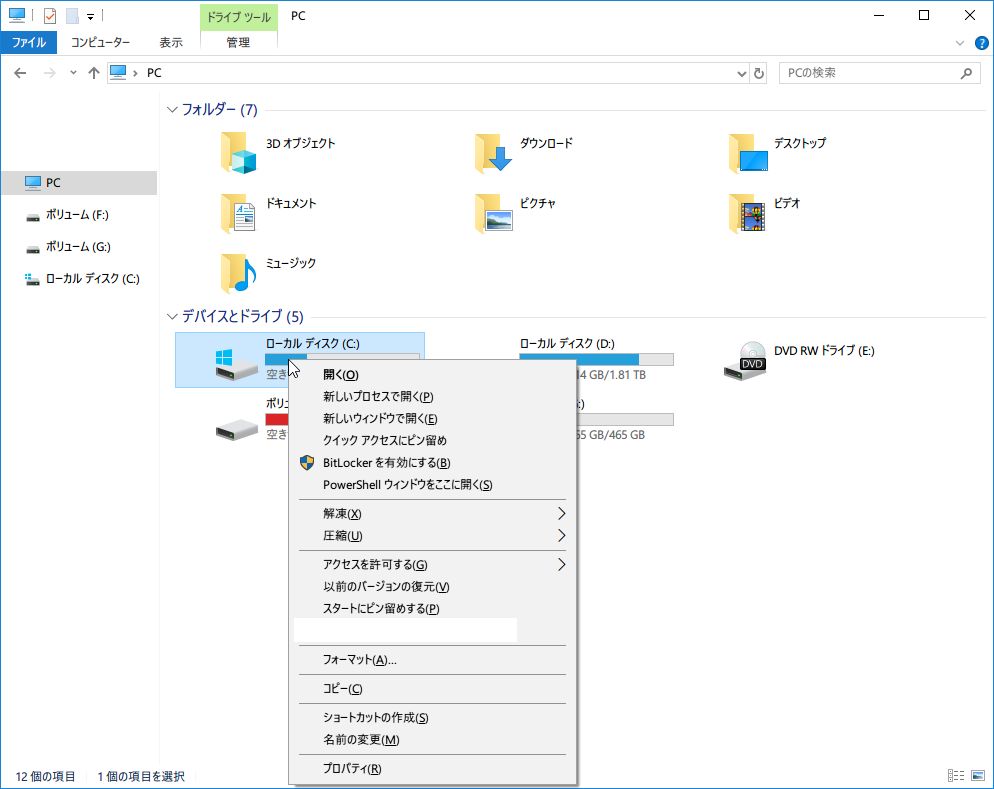Open the address bar history dropdown
The image size is (994, 789).
coord(741,73)
